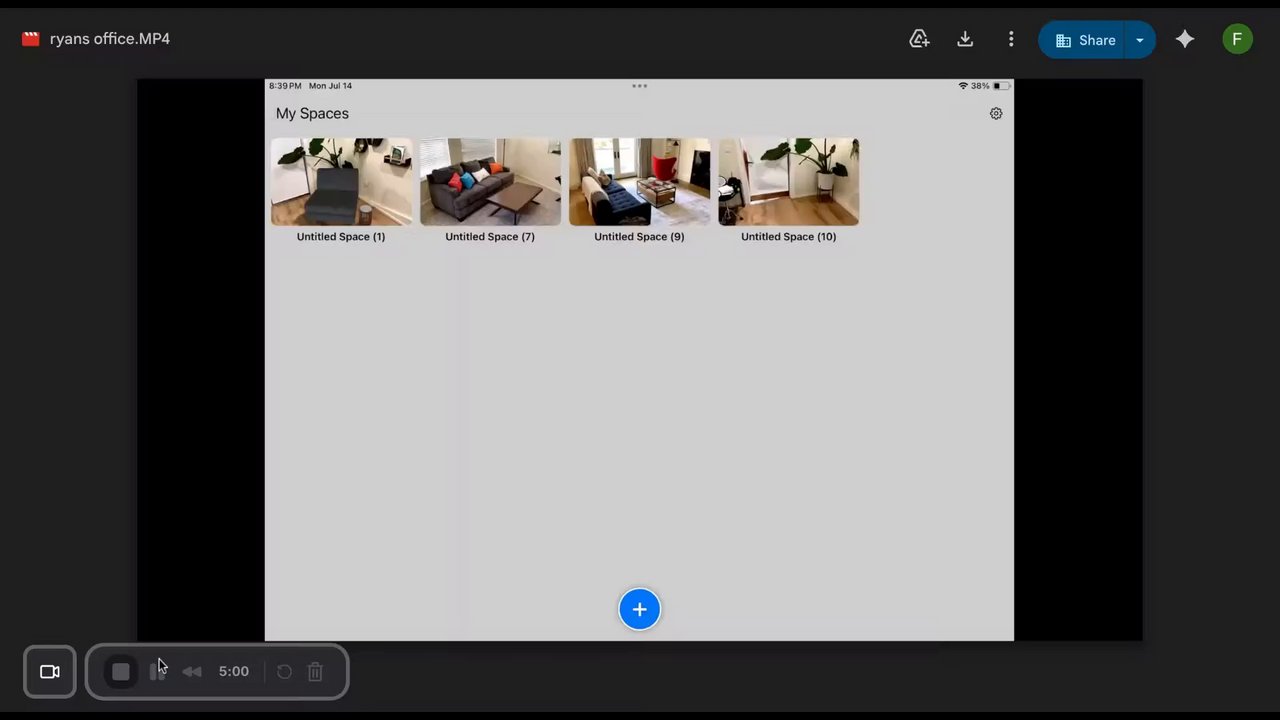Open the three-dot more actions menu
Viewport: 1280px width, 720px height.
pos(1011,39)
